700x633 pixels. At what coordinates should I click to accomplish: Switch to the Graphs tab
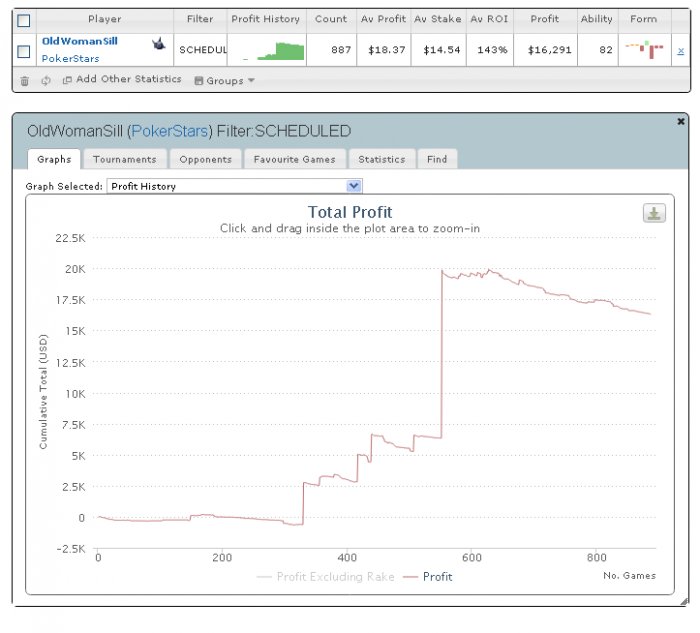click(x=54, y=159)
